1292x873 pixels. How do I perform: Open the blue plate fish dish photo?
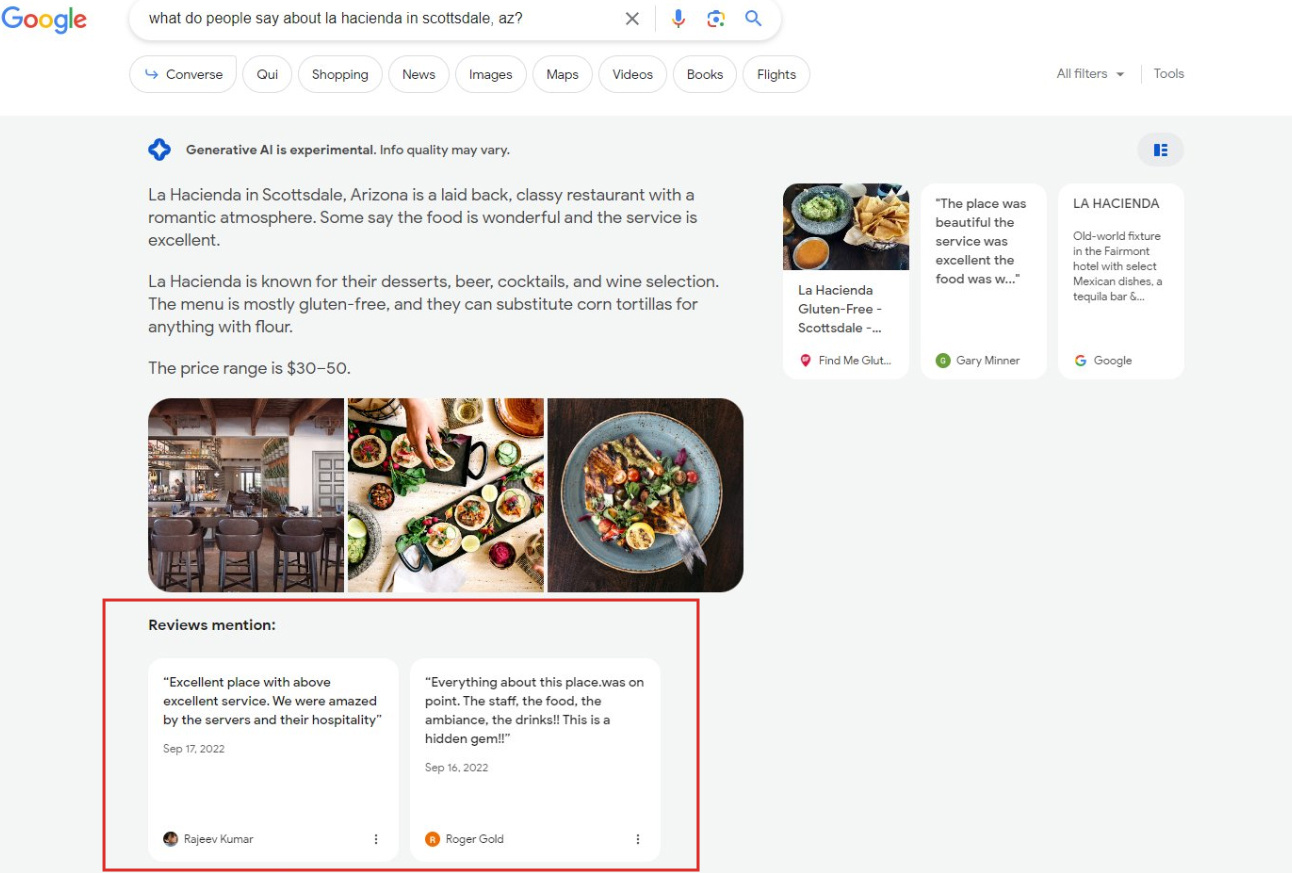pyautogui.click(x=645, y=495)
